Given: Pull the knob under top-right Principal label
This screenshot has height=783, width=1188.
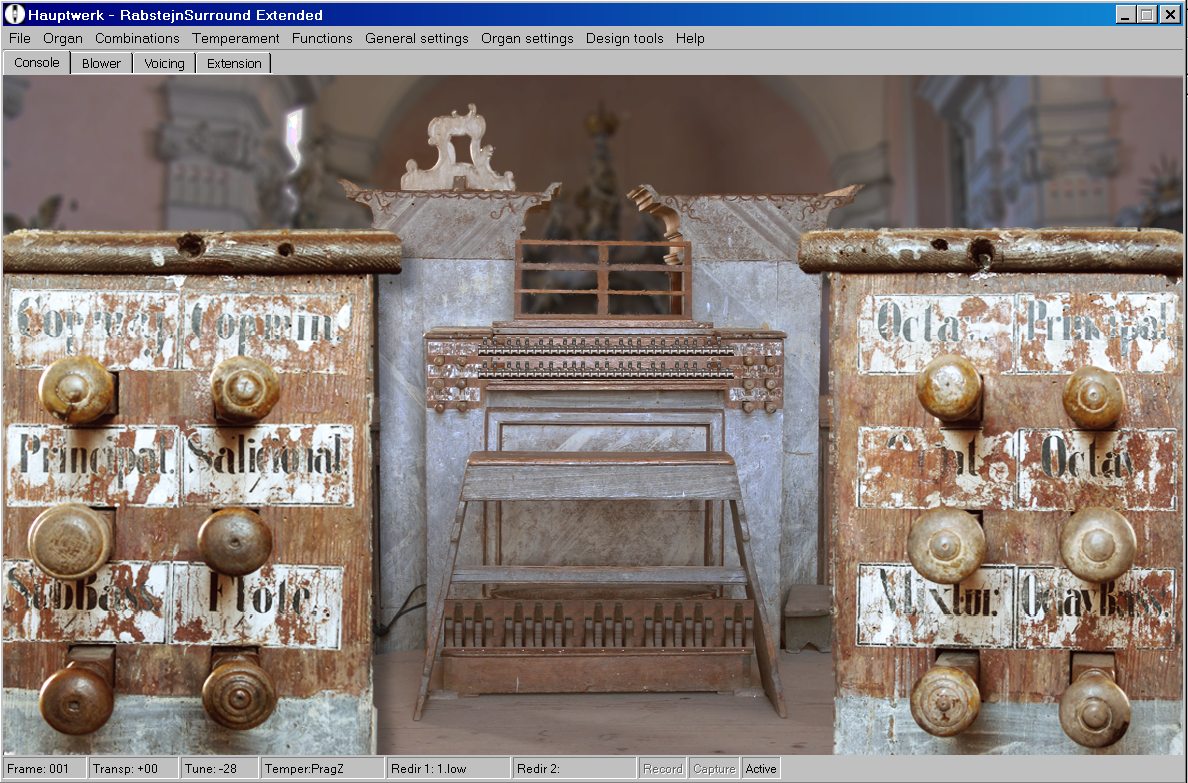Looking at the screenshot, I should [x=1093, y=397].
